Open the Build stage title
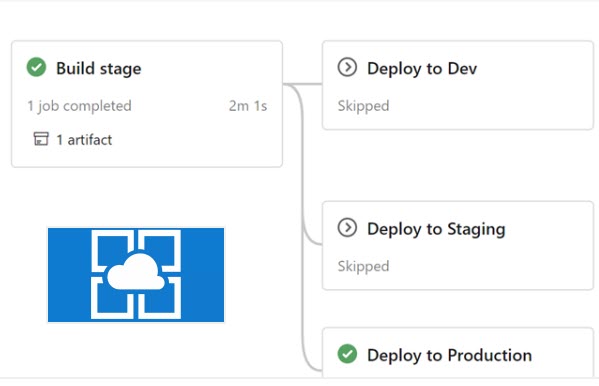The width and height of the screenshot is (599, 386). coord(99,68)
